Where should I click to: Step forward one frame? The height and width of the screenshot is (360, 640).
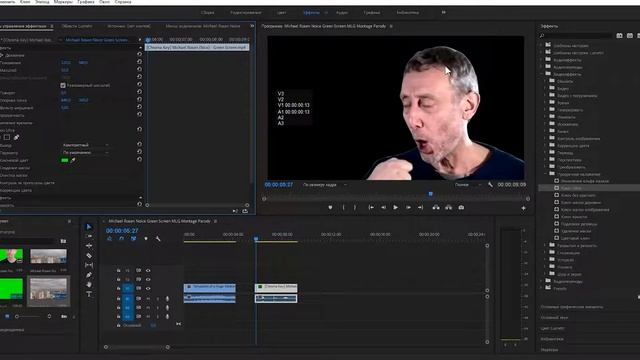[408, 207]
